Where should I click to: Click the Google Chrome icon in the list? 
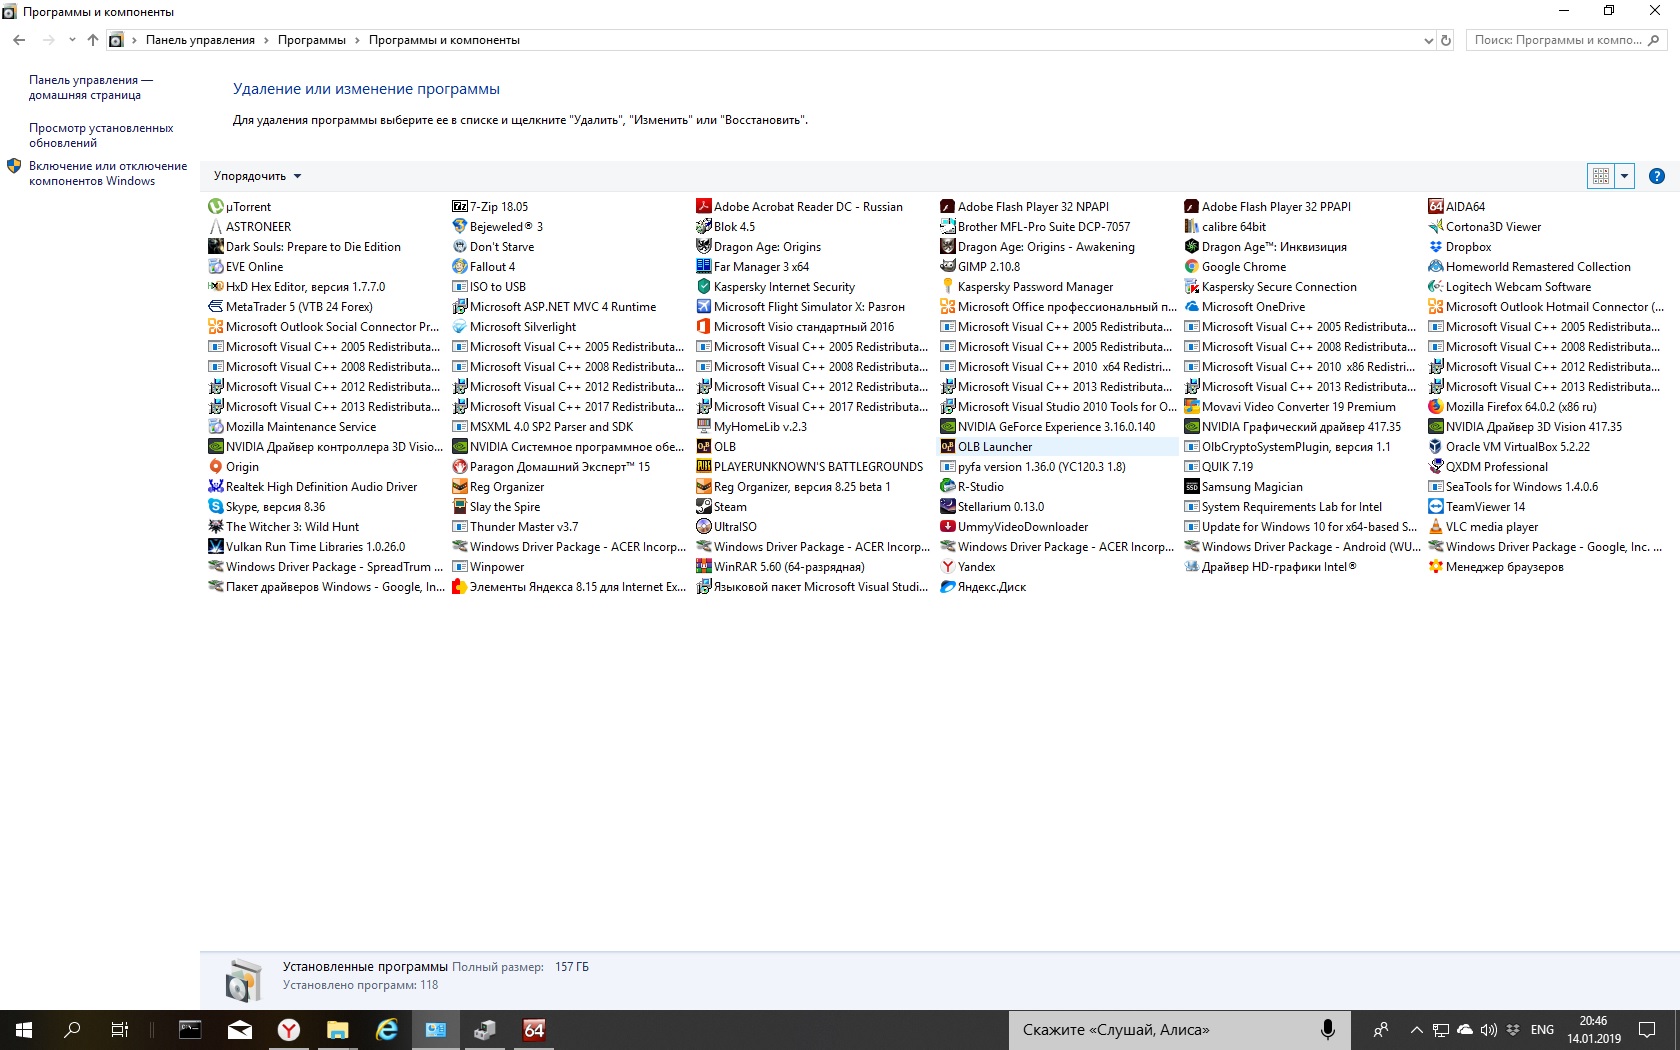(1192, 267)
